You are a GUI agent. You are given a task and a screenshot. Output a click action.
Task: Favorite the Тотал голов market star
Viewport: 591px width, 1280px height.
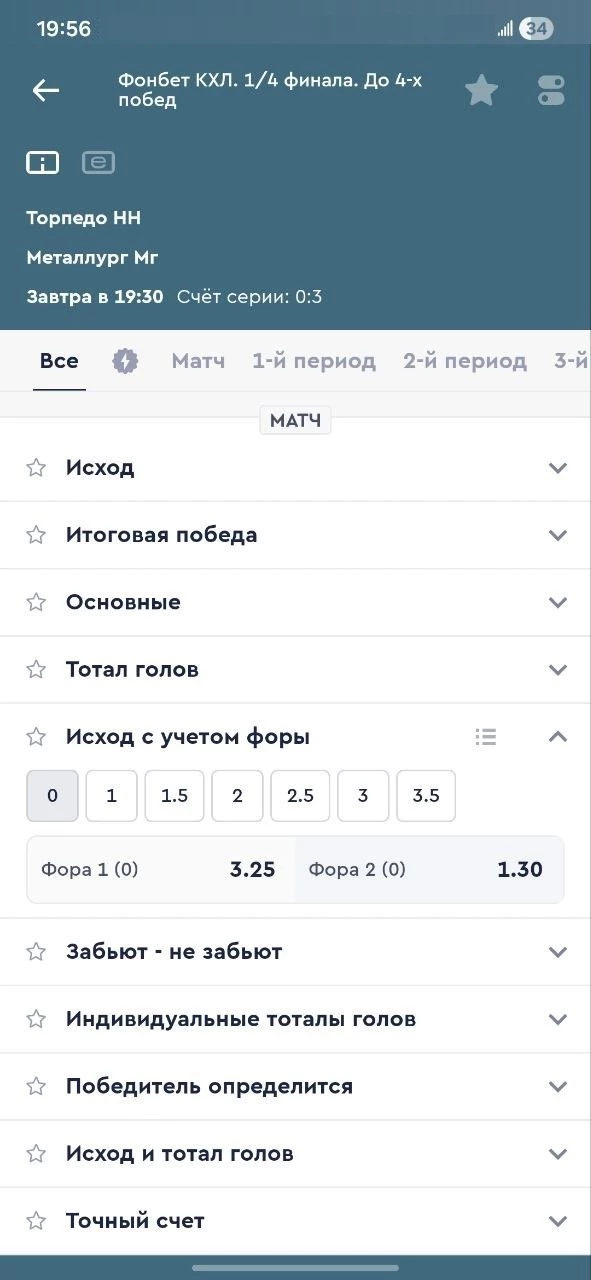tap(35, 669)
